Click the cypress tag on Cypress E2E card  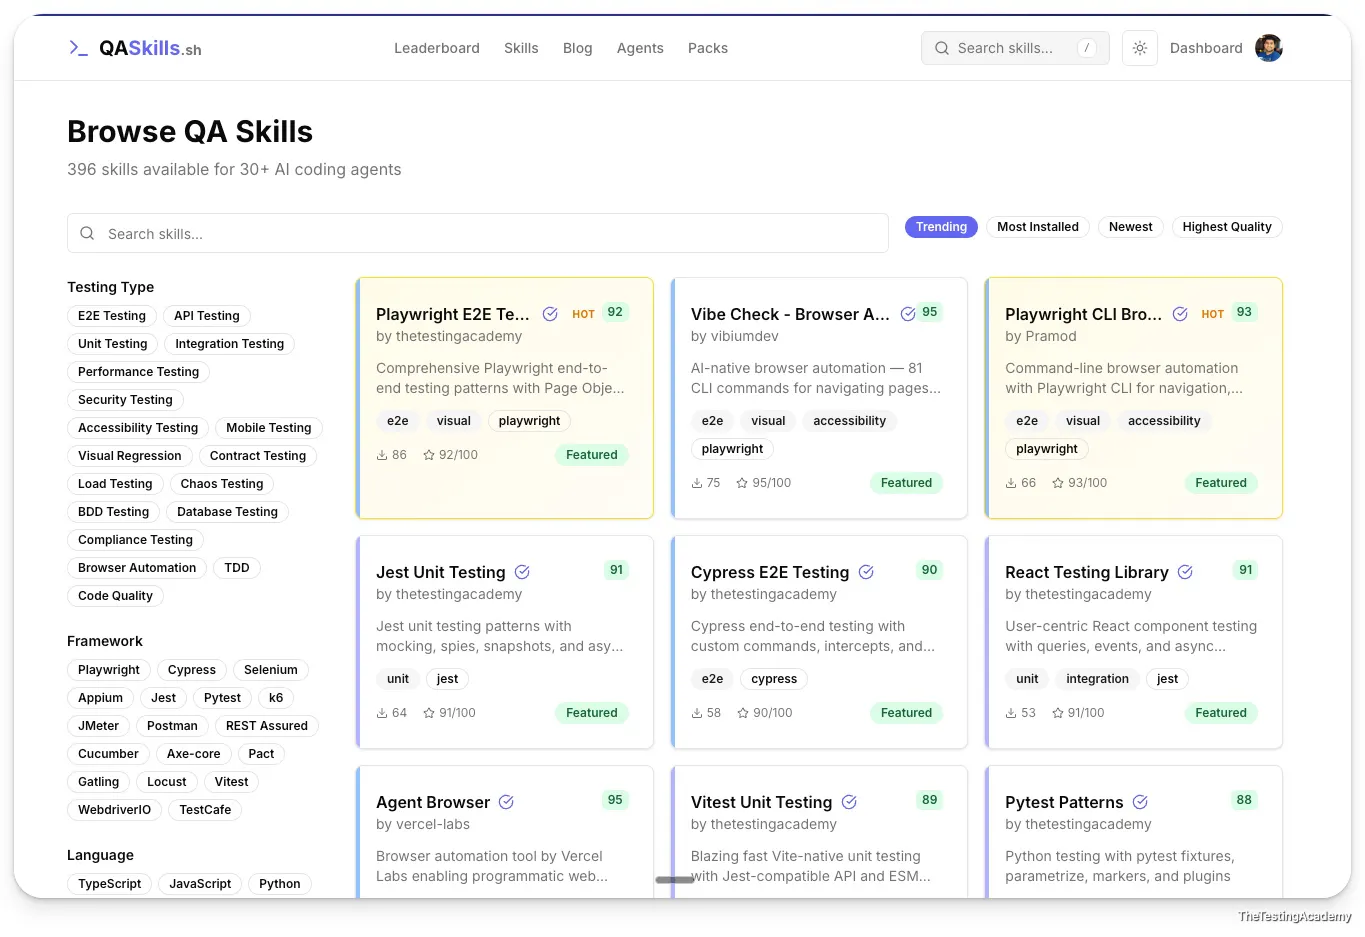coord(774,679)
